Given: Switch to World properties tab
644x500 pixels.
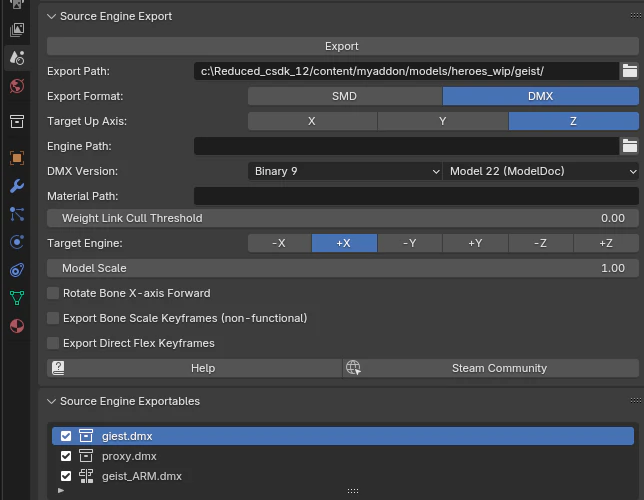Looking at the screenshot, I should (x=16, y=87).
